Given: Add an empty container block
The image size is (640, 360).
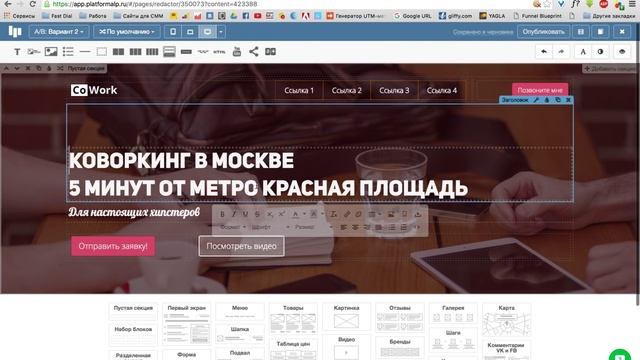Looking at the screenshot, I should 102,52.
